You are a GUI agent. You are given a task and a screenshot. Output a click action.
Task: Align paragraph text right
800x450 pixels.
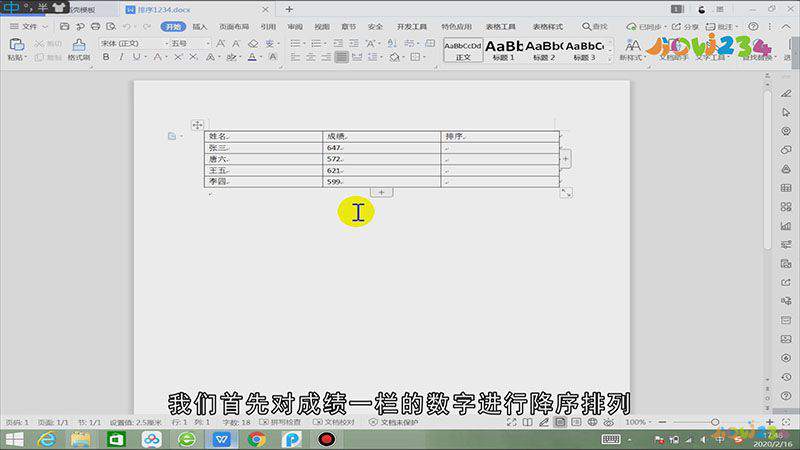[326, 57]
